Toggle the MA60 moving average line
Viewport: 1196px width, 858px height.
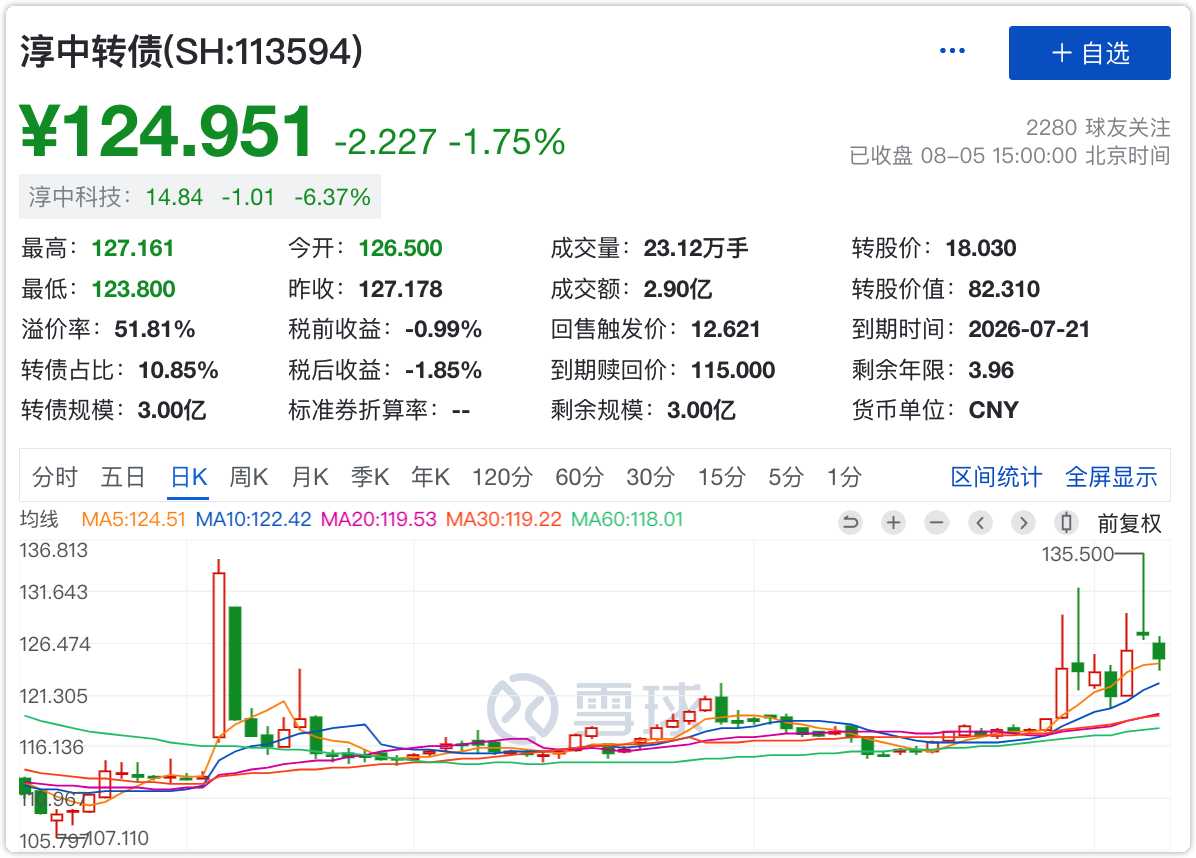tap(626, 519)
